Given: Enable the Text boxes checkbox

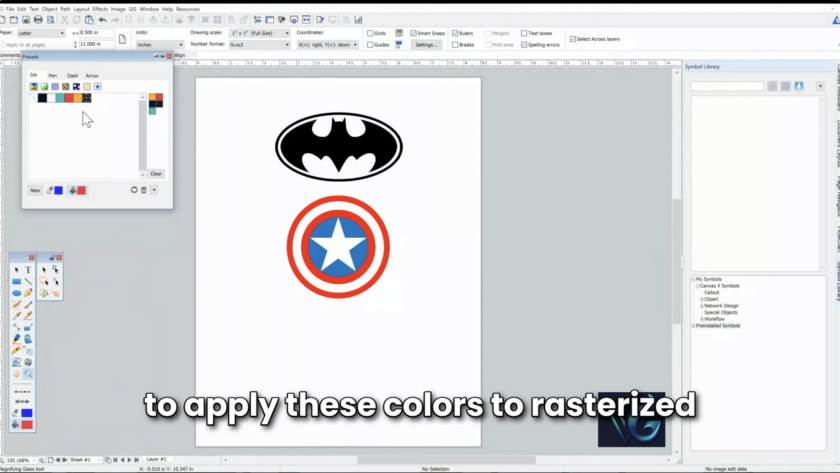Looking at the screenshot, I should coord(524,33).
